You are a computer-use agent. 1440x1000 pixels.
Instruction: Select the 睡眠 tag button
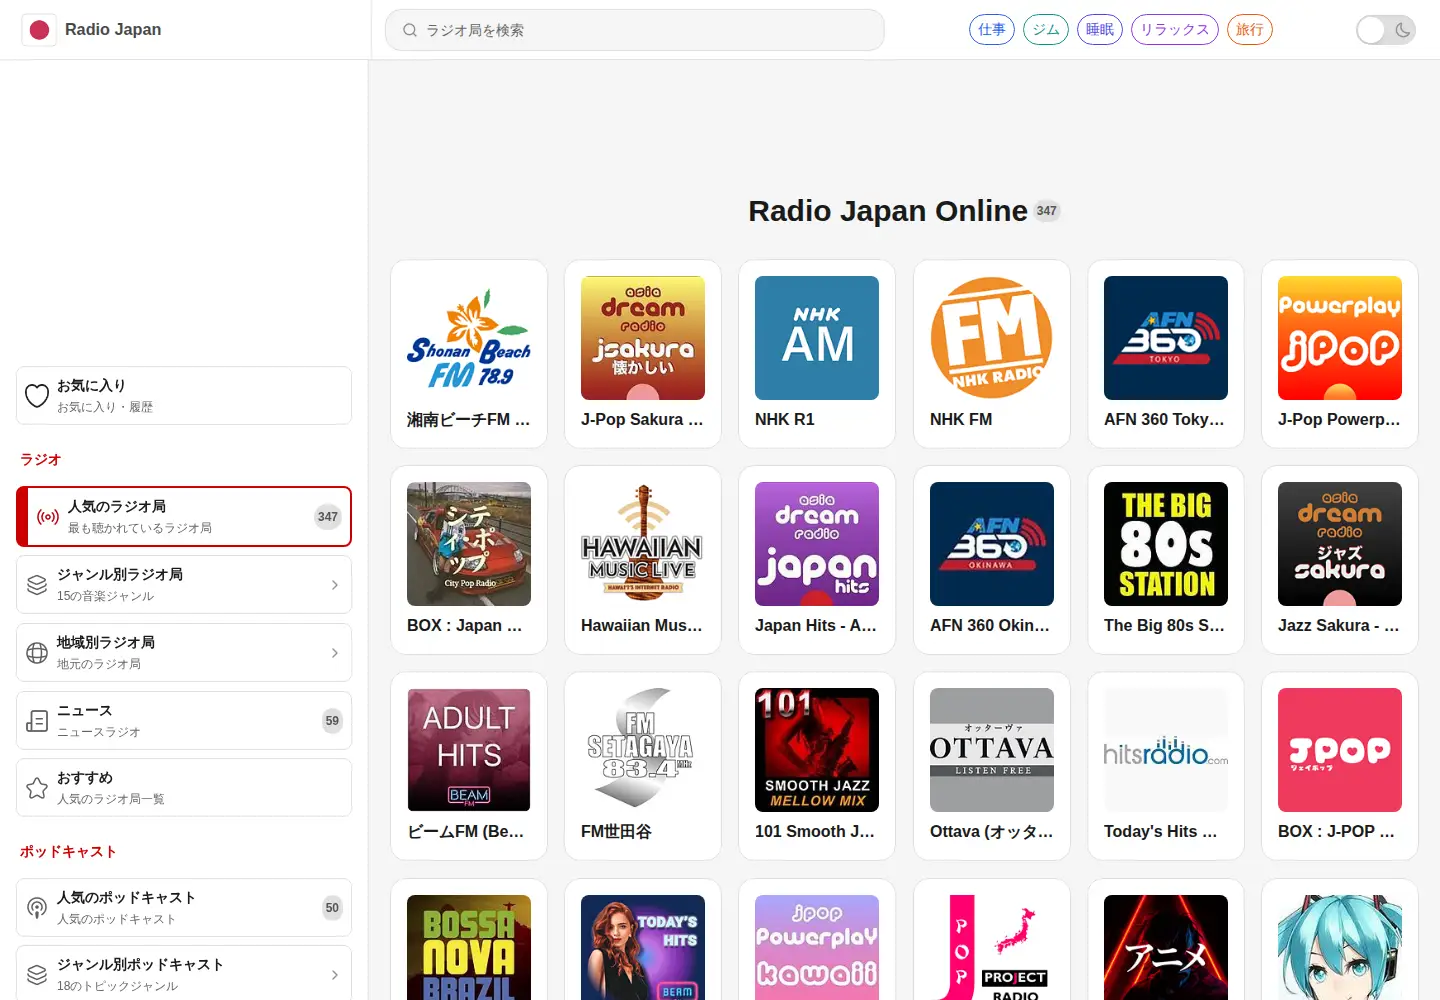(x=1100, y=30)
